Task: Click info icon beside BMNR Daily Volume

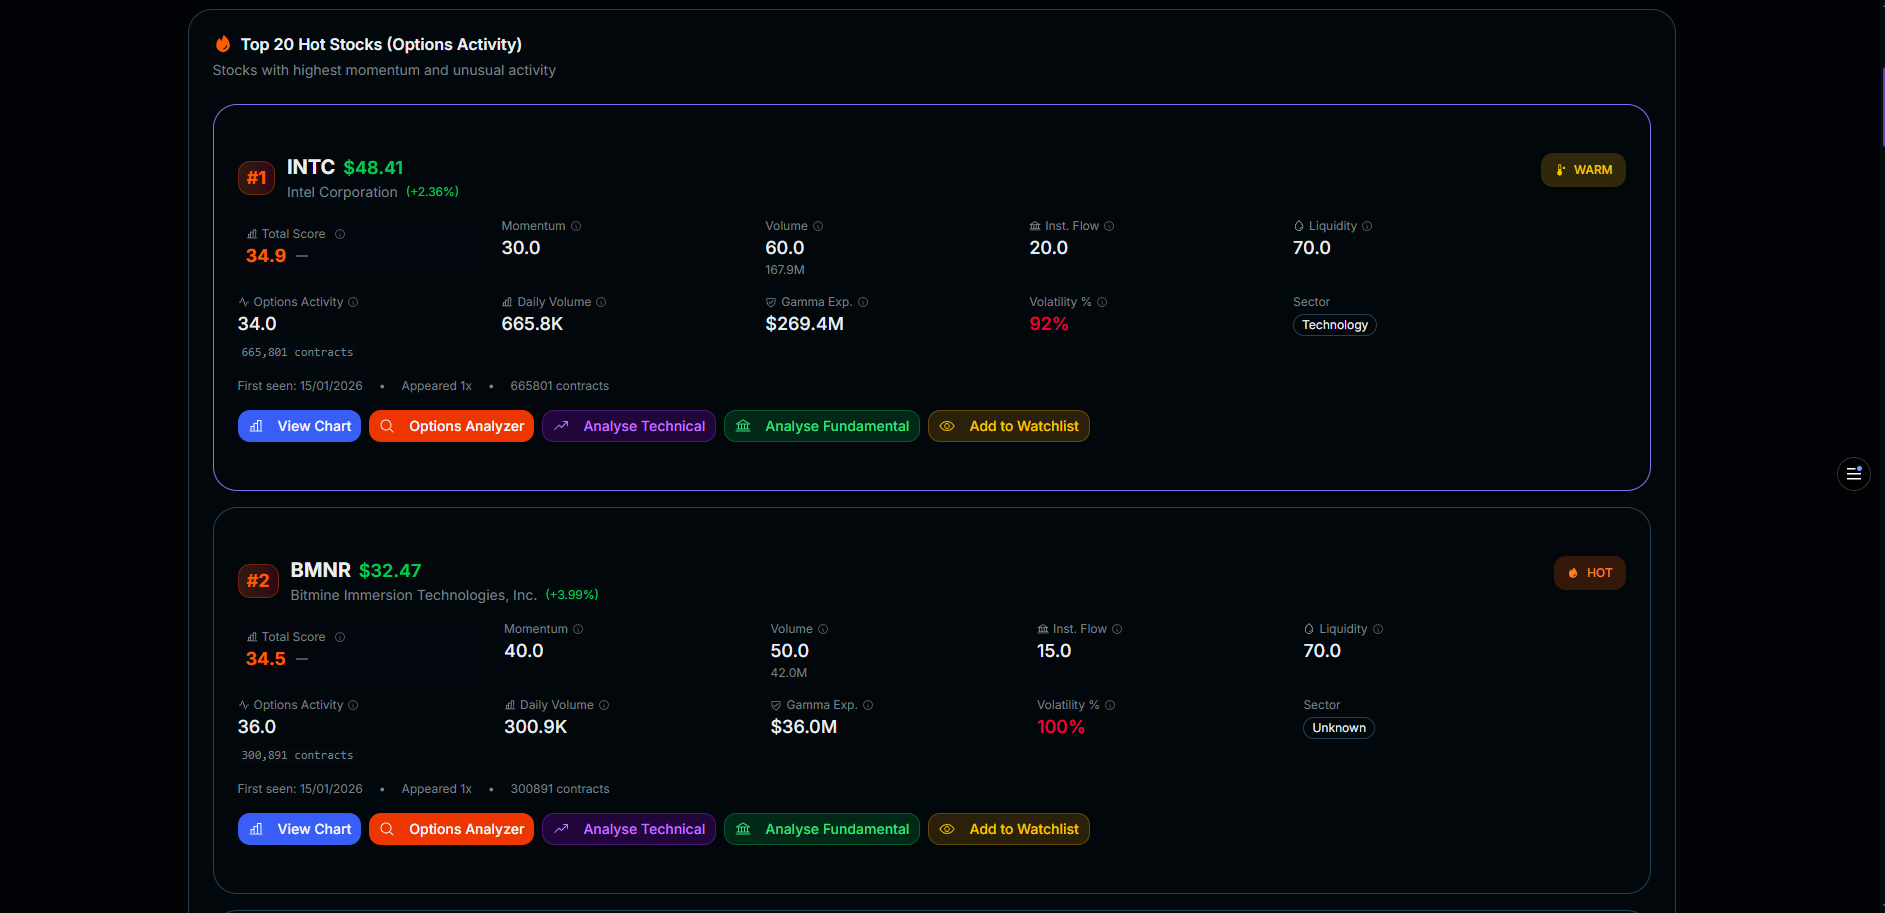Action: pyautogui.click(x=604, y=705)
